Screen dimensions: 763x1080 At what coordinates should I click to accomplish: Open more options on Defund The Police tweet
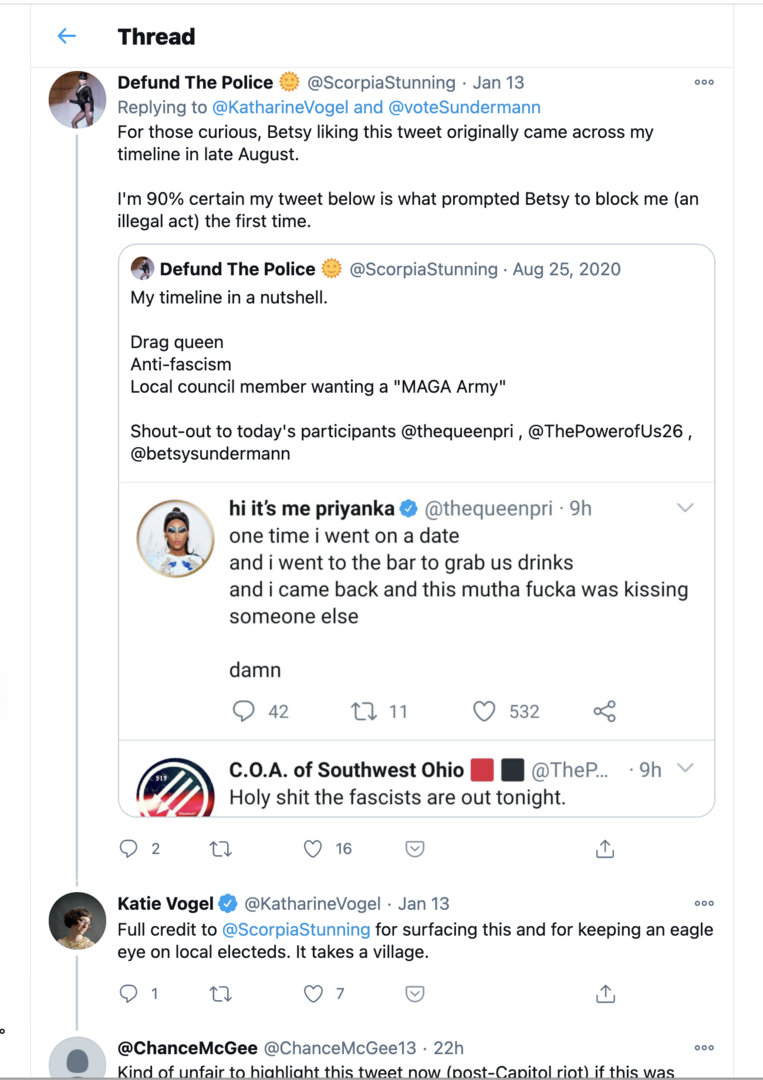[704, 82]
